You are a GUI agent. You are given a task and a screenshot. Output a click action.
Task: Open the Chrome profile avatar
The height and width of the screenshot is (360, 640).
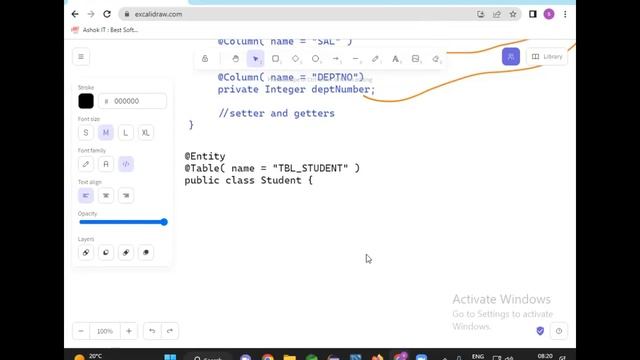point(549,14)
